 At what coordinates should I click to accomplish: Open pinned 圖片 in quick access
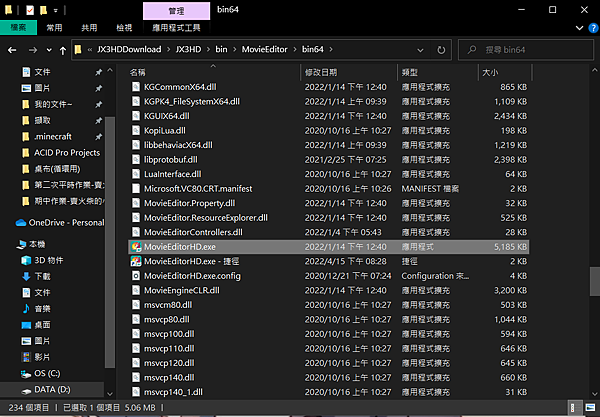click(x=42, y=88)
